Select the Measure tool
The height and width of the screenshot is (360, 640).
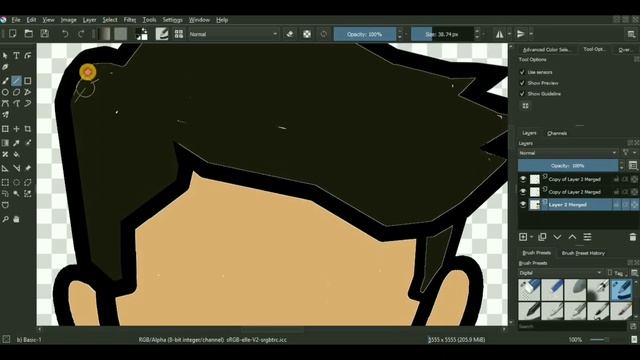(16, 168)
